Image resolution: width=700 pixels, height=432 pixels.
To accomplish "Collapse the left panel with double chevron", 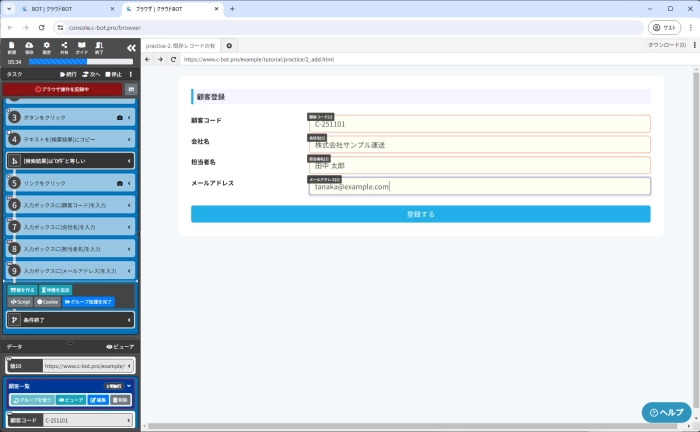I will [x=130, y=47].
